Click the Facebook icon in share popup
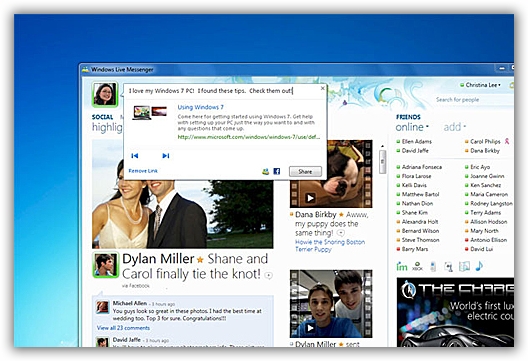This screenshot has height=361, width=528. pos(277,171)
